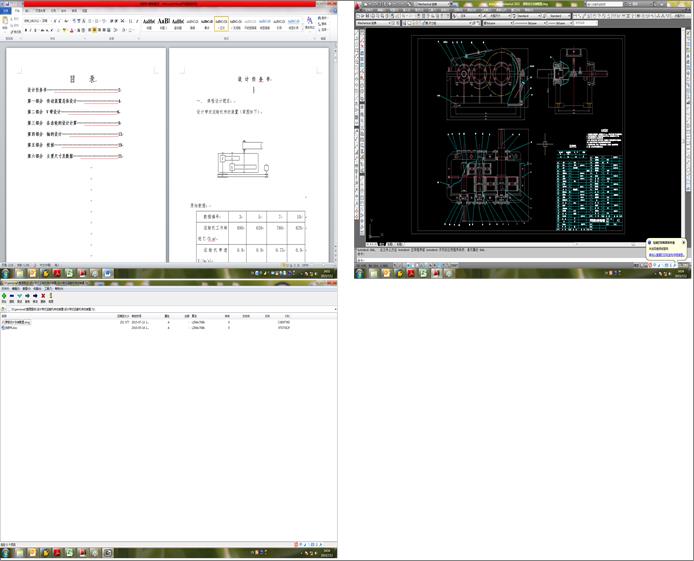Viewport: 694px width, 561px height.
Task: Click Start orb in the taskbar below AutoCAD
Action: click(x=359, y=273)
